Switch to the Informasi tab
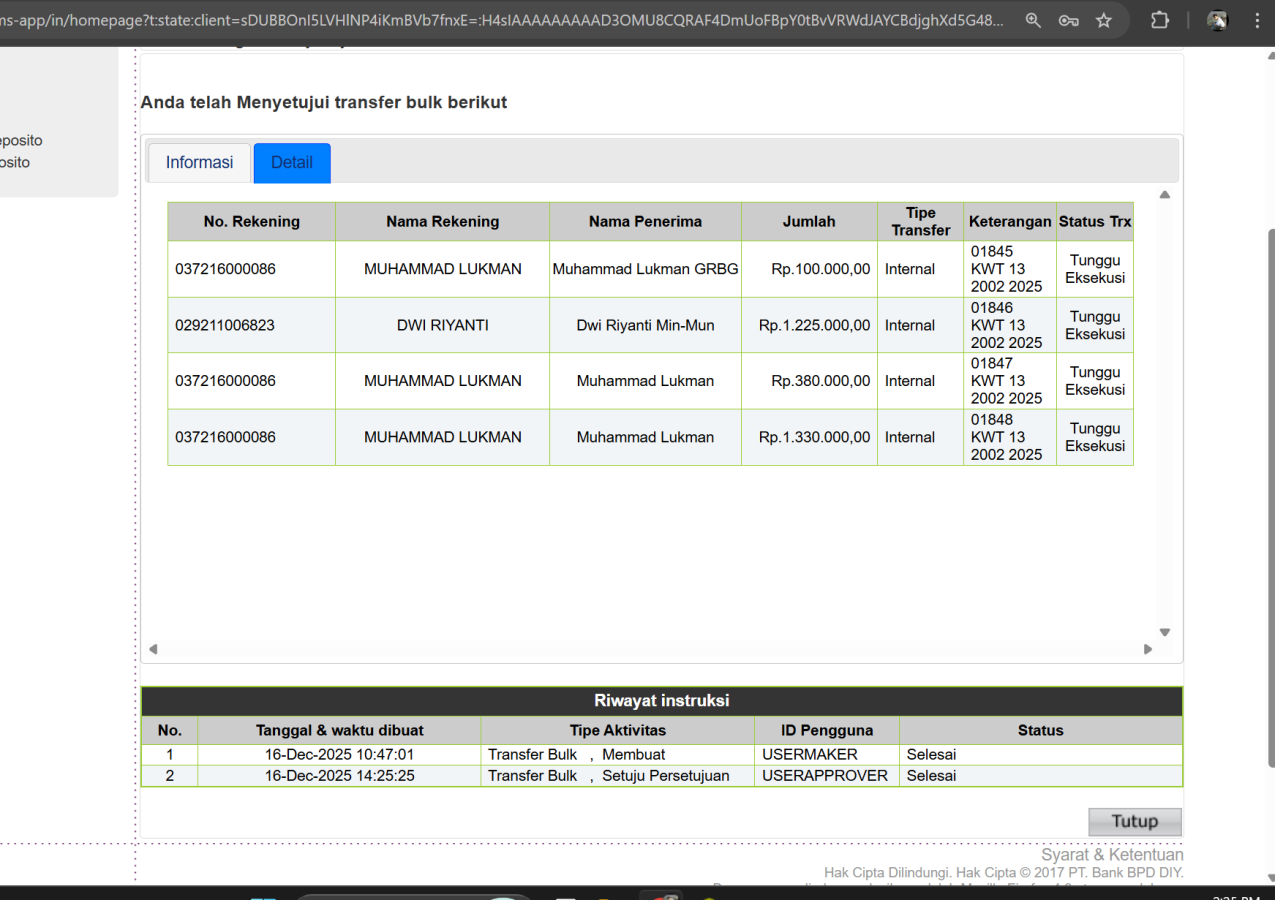The height and width of the screenshot is (900, 1275). (199, 163)
